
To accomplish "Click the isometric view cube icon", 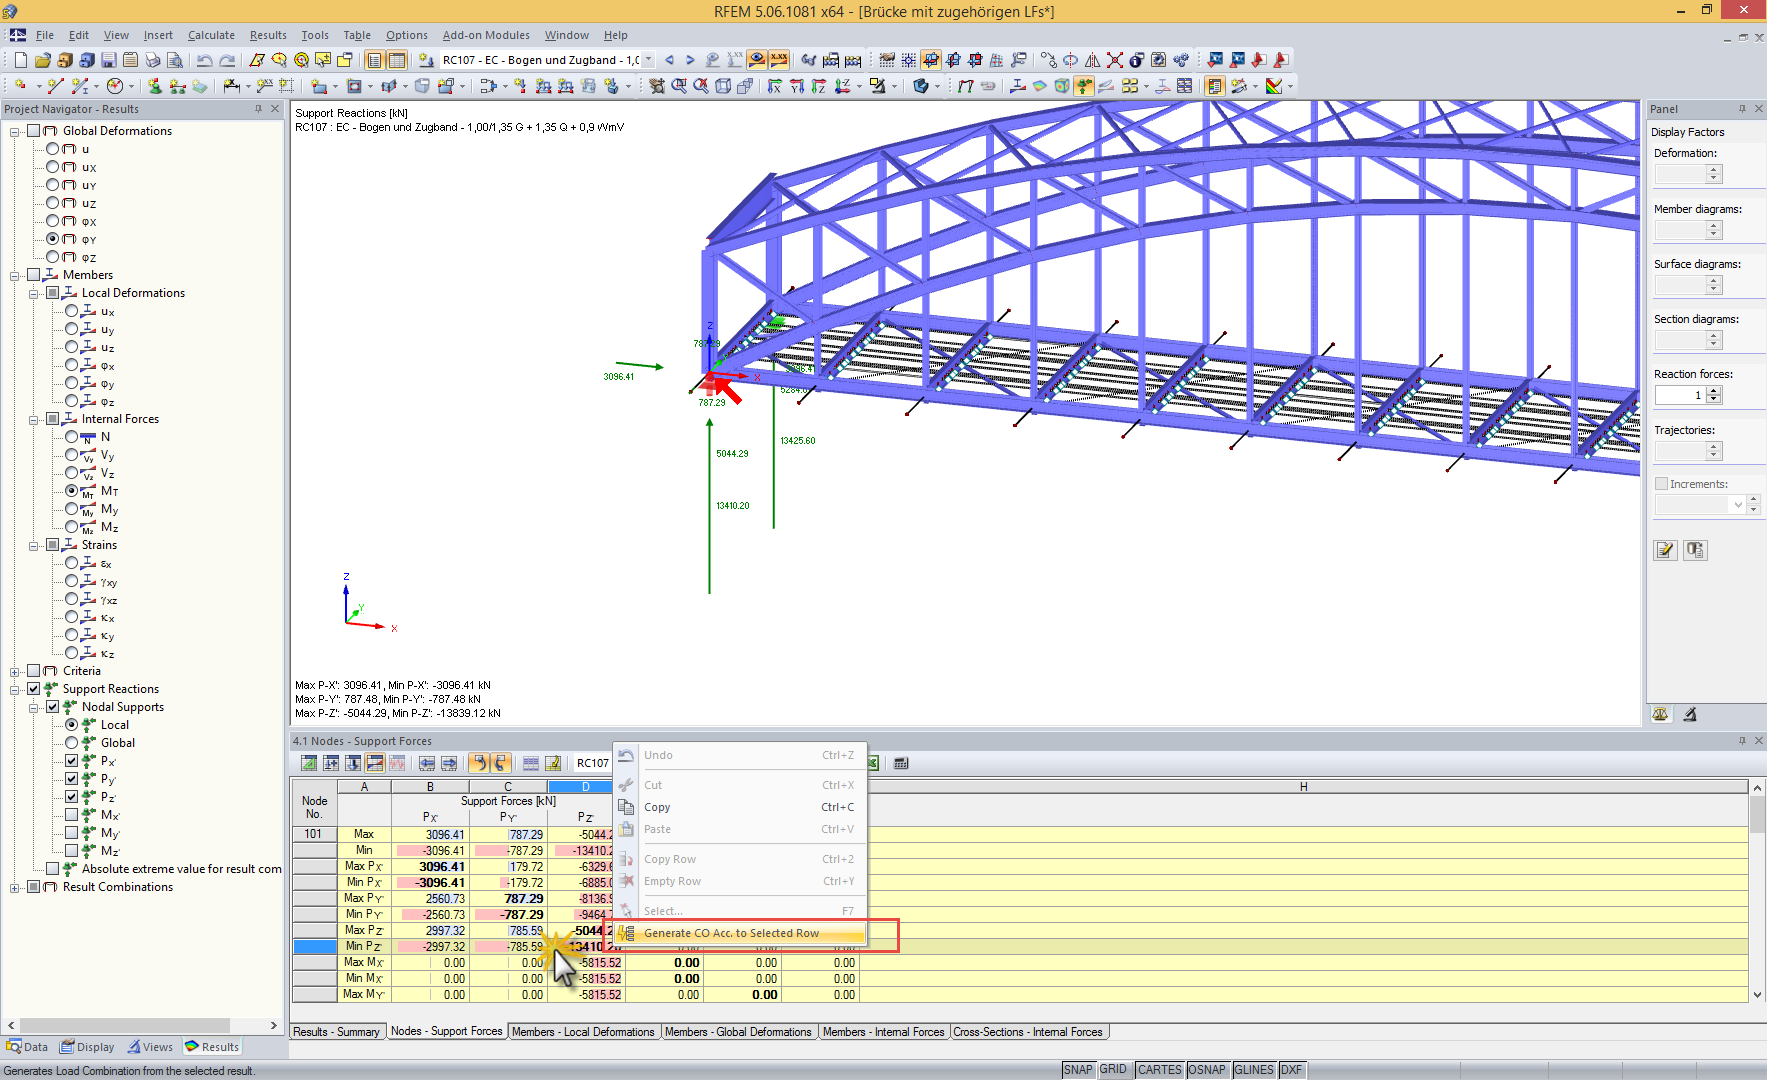I will 723,86.
